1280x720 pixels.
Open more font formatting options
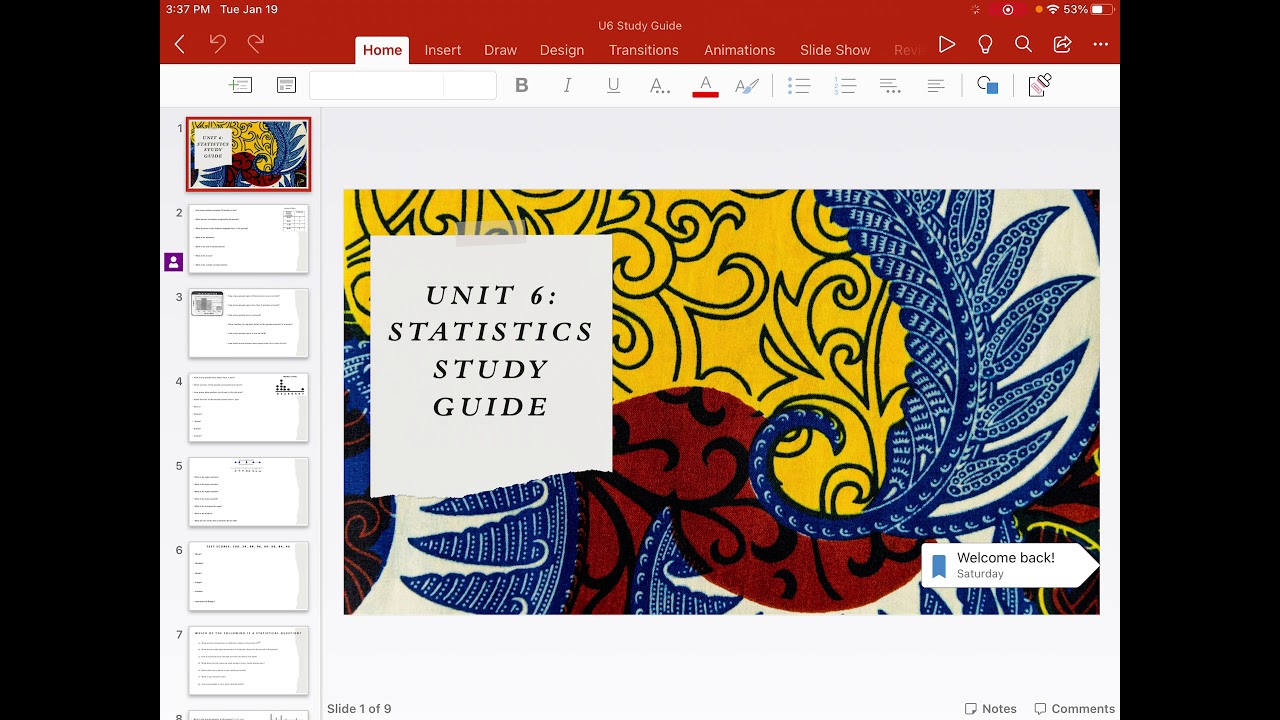point(660,87)
